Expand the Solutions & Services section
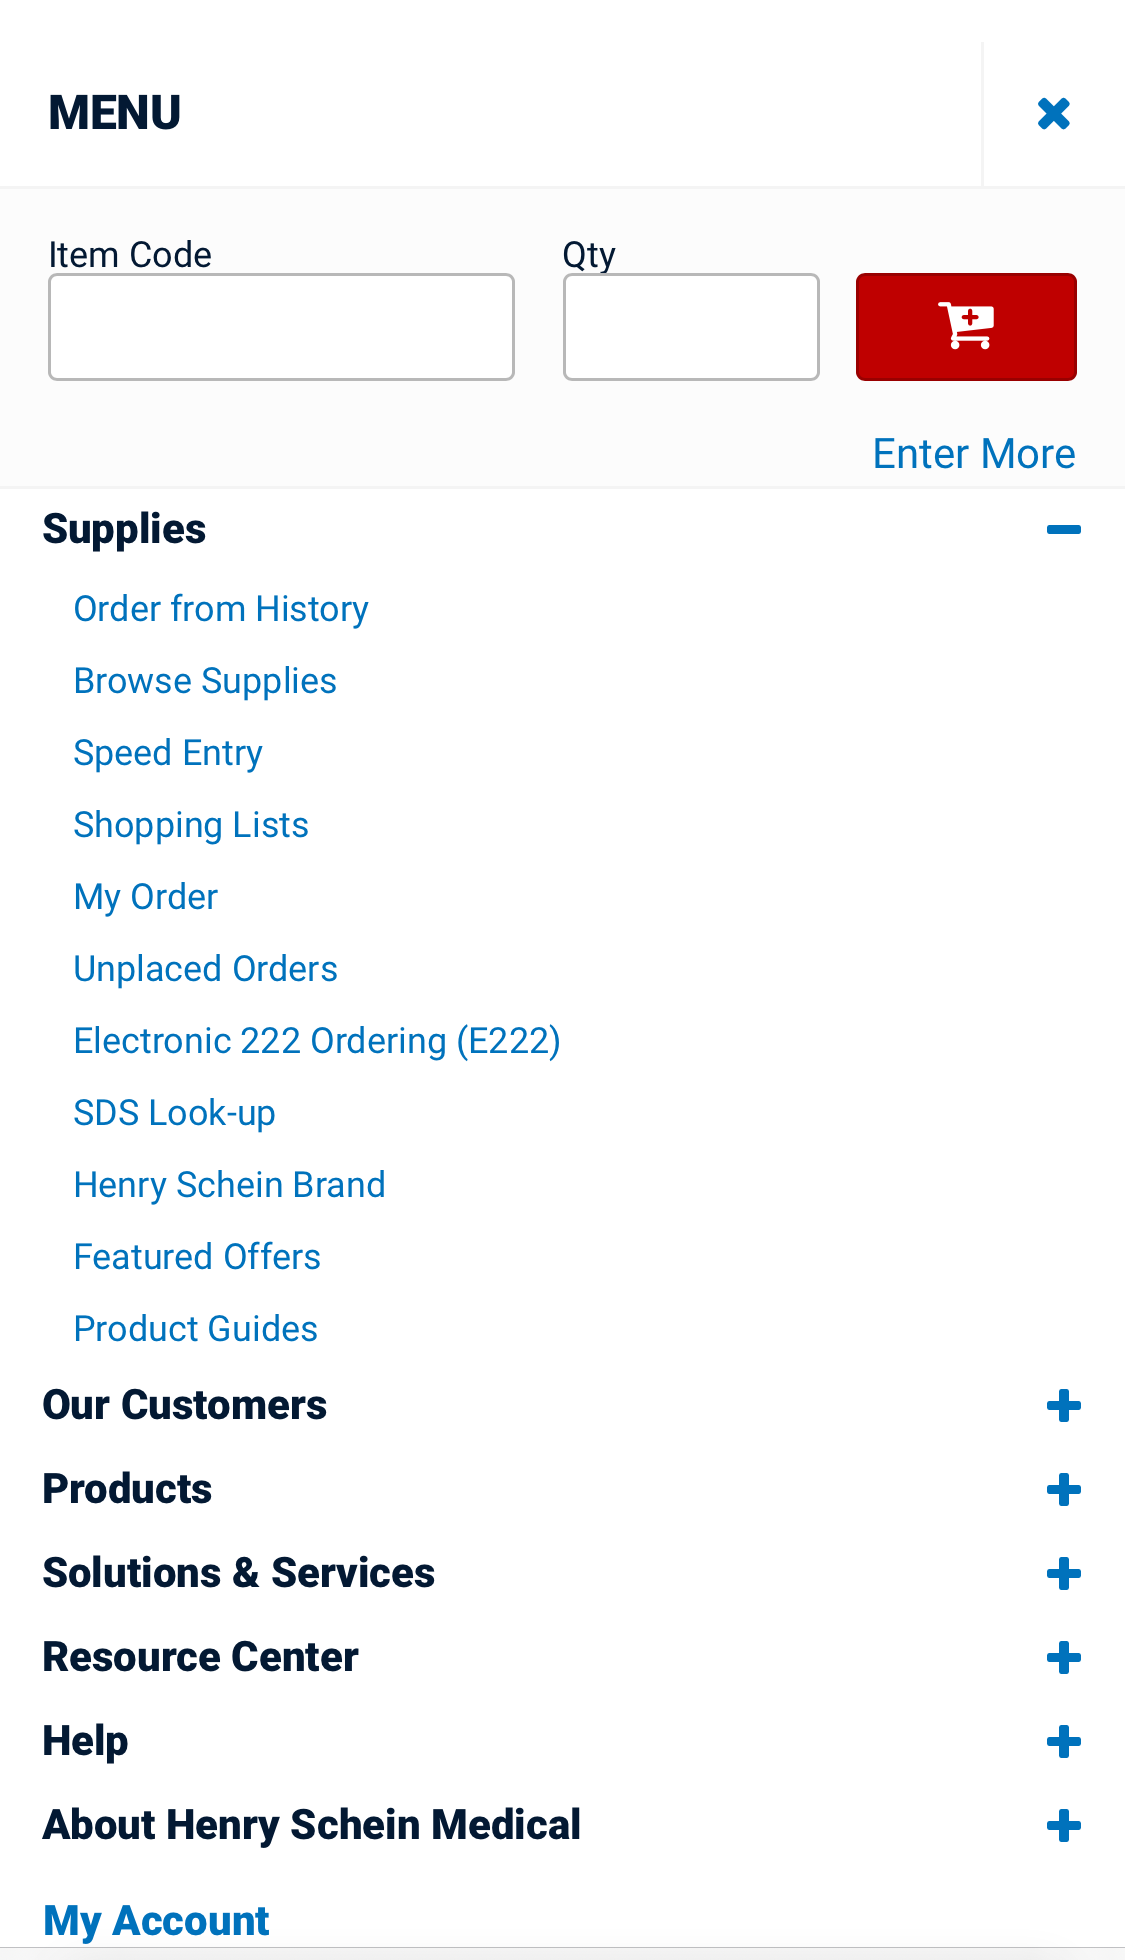The height and width of the screenshot is (1960, 1125). coord(1064,1572)
